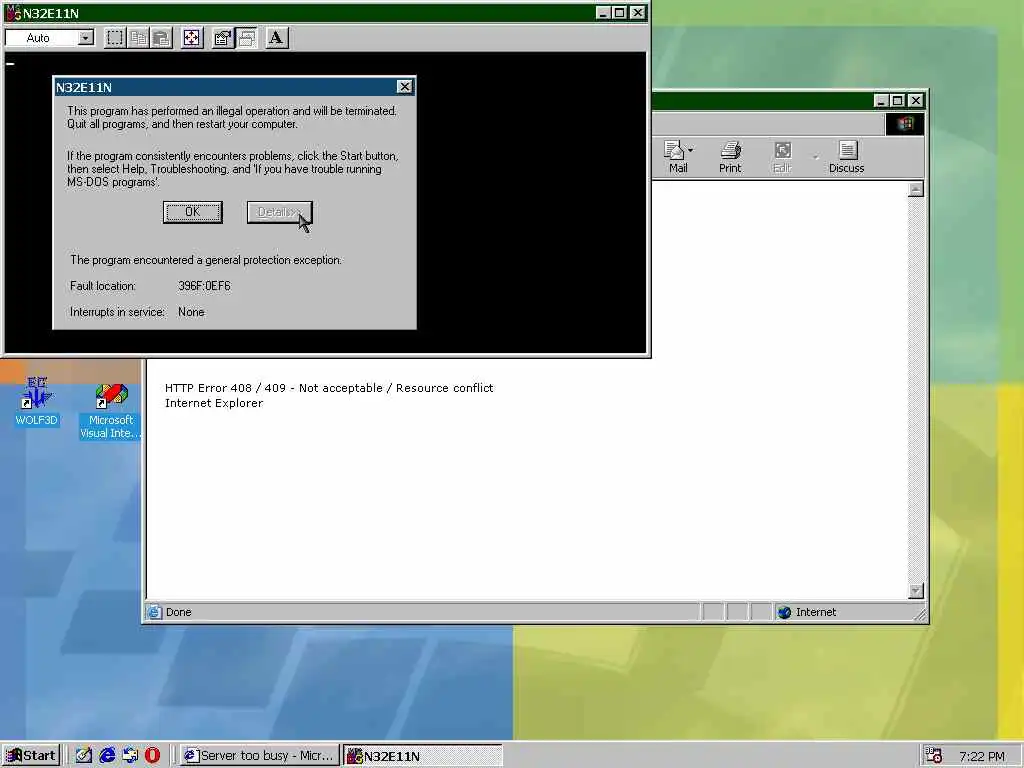Open the Mail button dropdown arrow
The image size is (1024, 768).
point(691,150)
